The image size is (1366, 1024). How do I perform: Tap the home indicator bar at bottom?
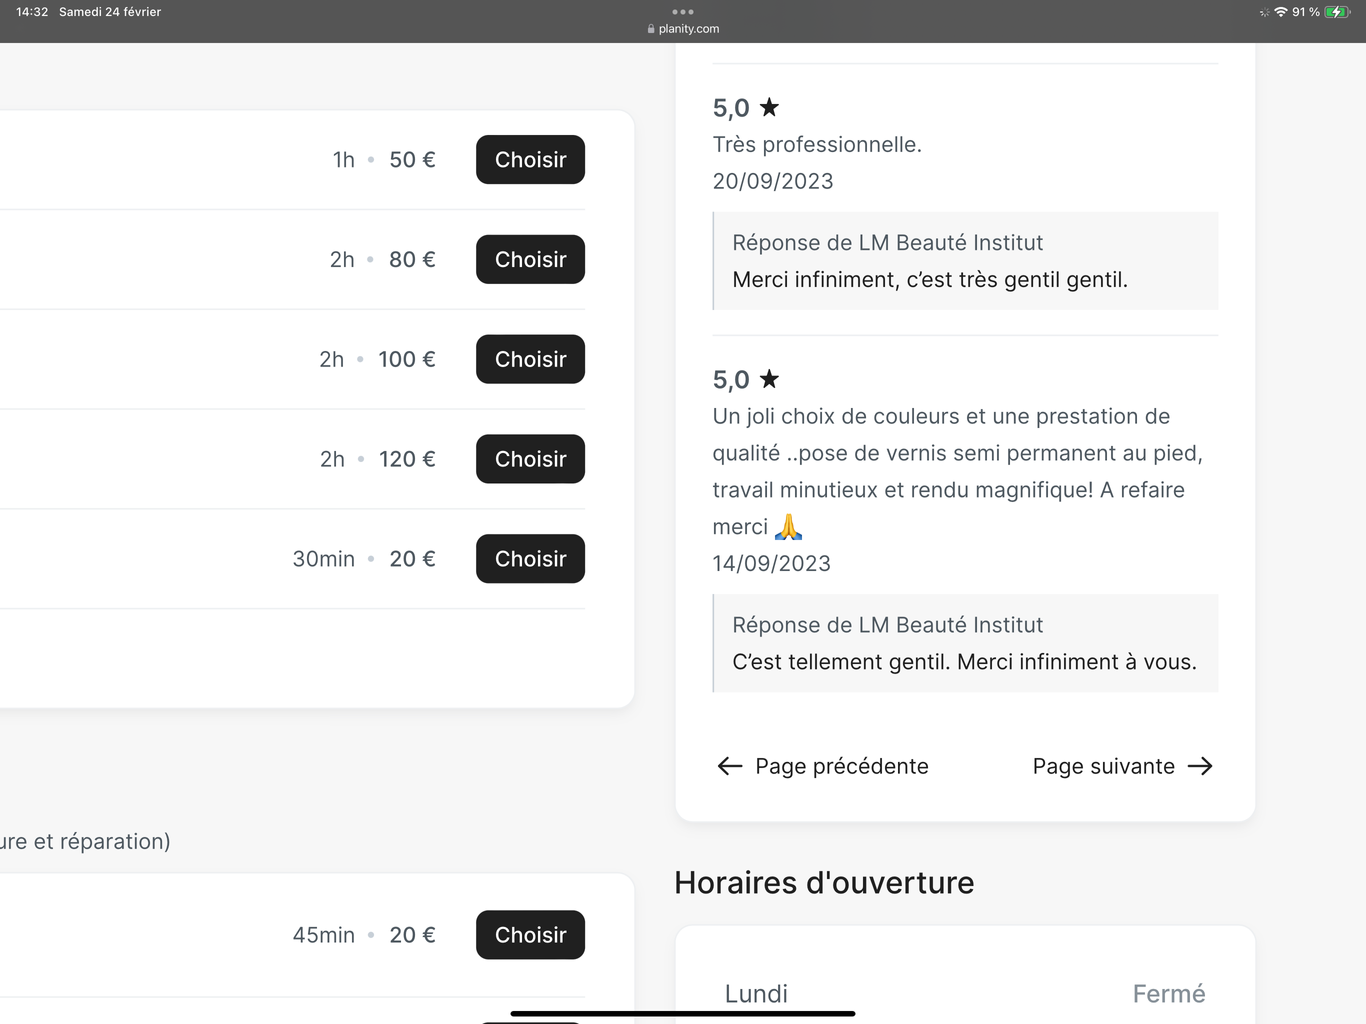[x=683, y=1013]
